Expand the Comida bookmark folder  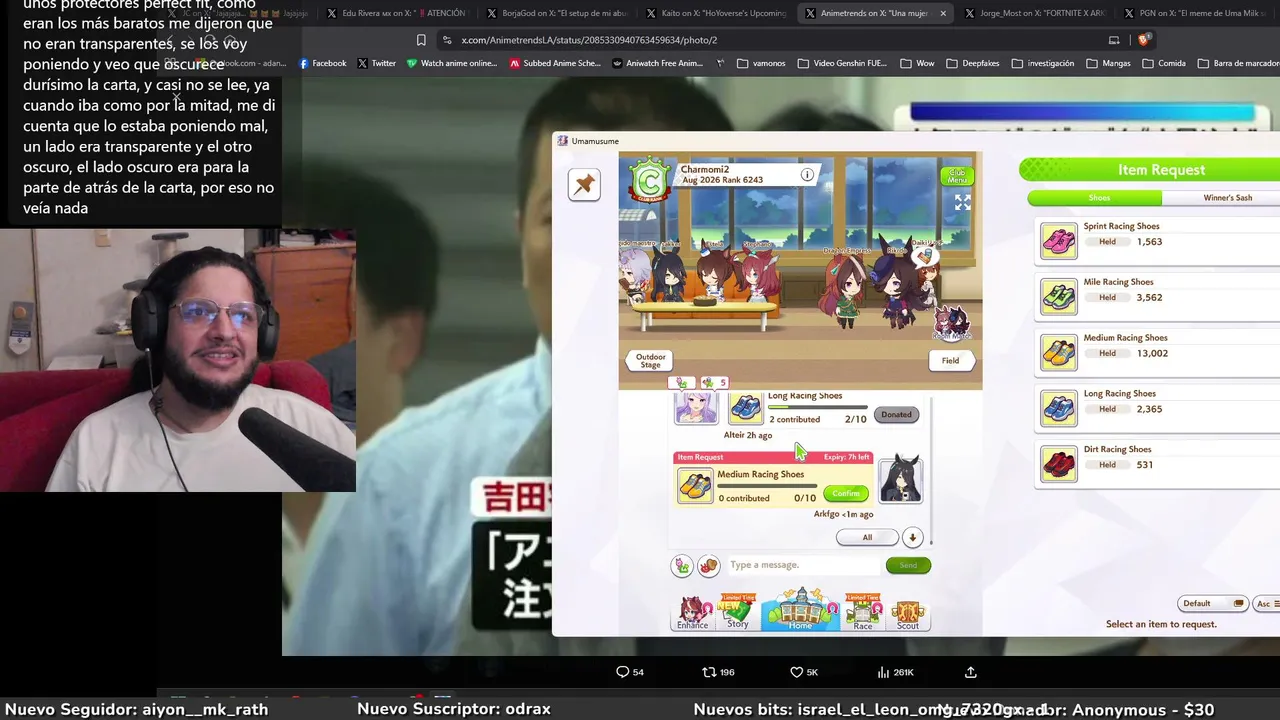[x=1164, y=63]
